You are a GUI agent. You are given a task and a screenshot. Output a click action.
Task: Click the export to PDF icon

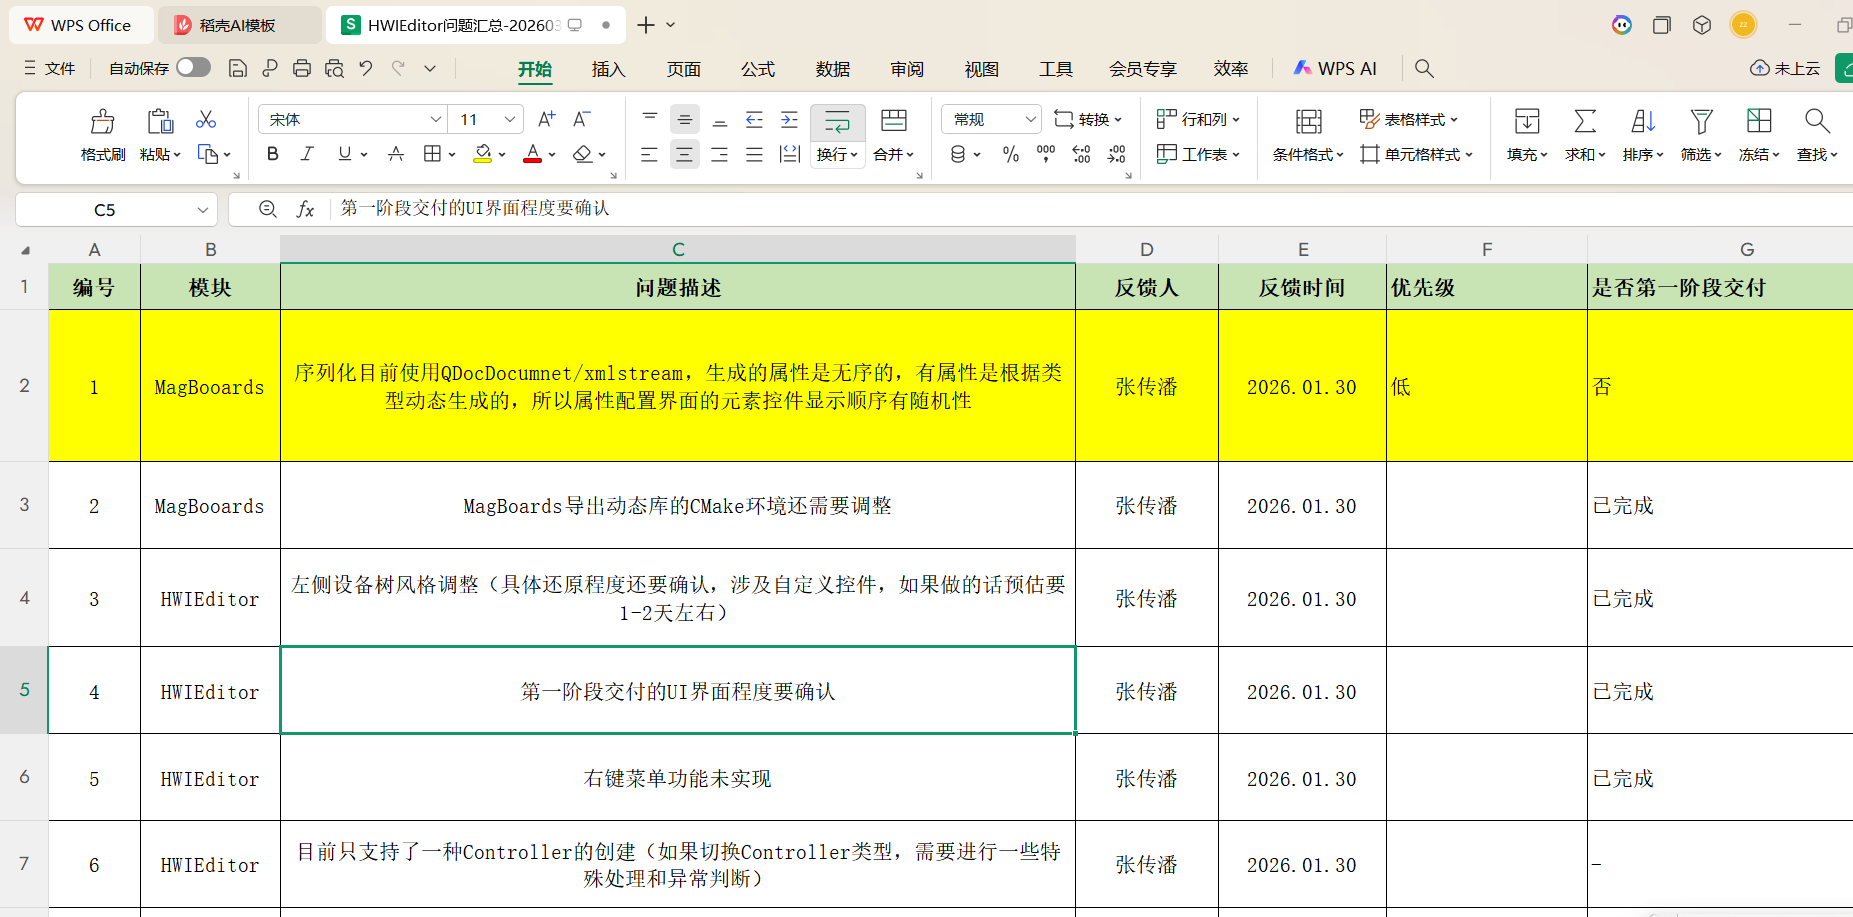270,69
